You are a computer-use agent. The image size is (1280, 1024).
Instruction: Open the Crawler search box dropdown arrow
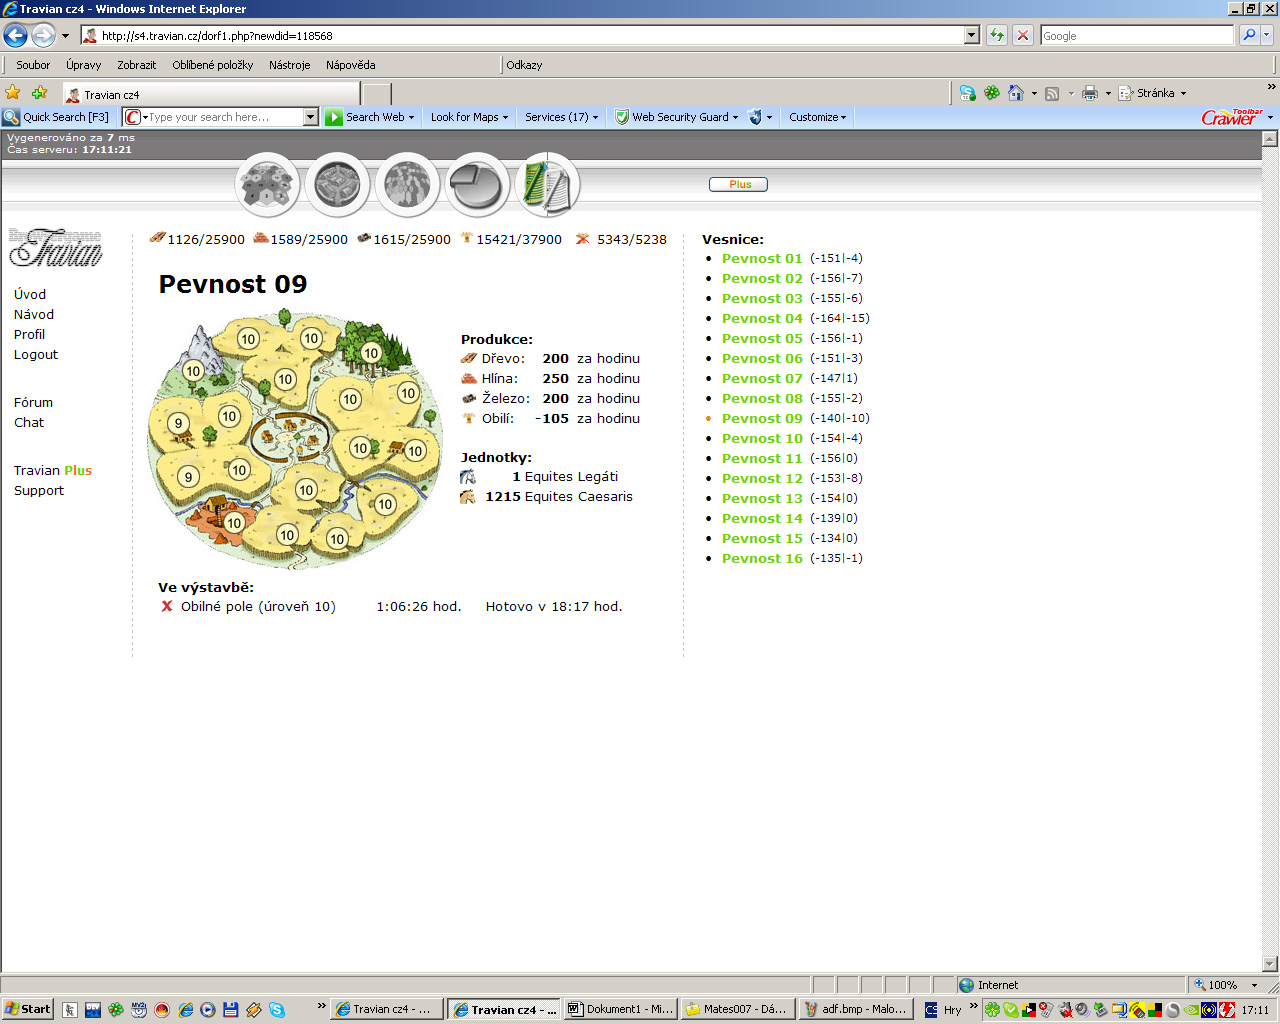pyautogui.click(x=310, y=117)
